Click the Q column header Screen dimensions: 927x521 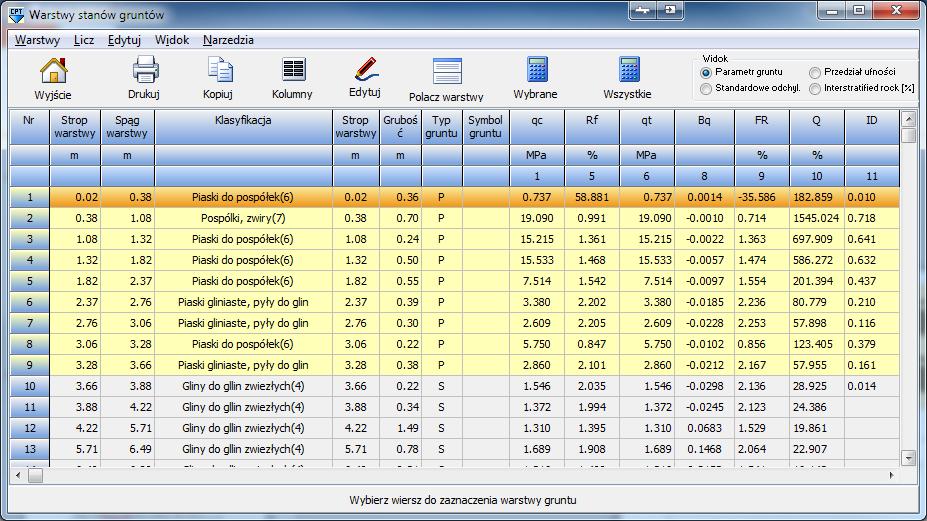[816, 127]
